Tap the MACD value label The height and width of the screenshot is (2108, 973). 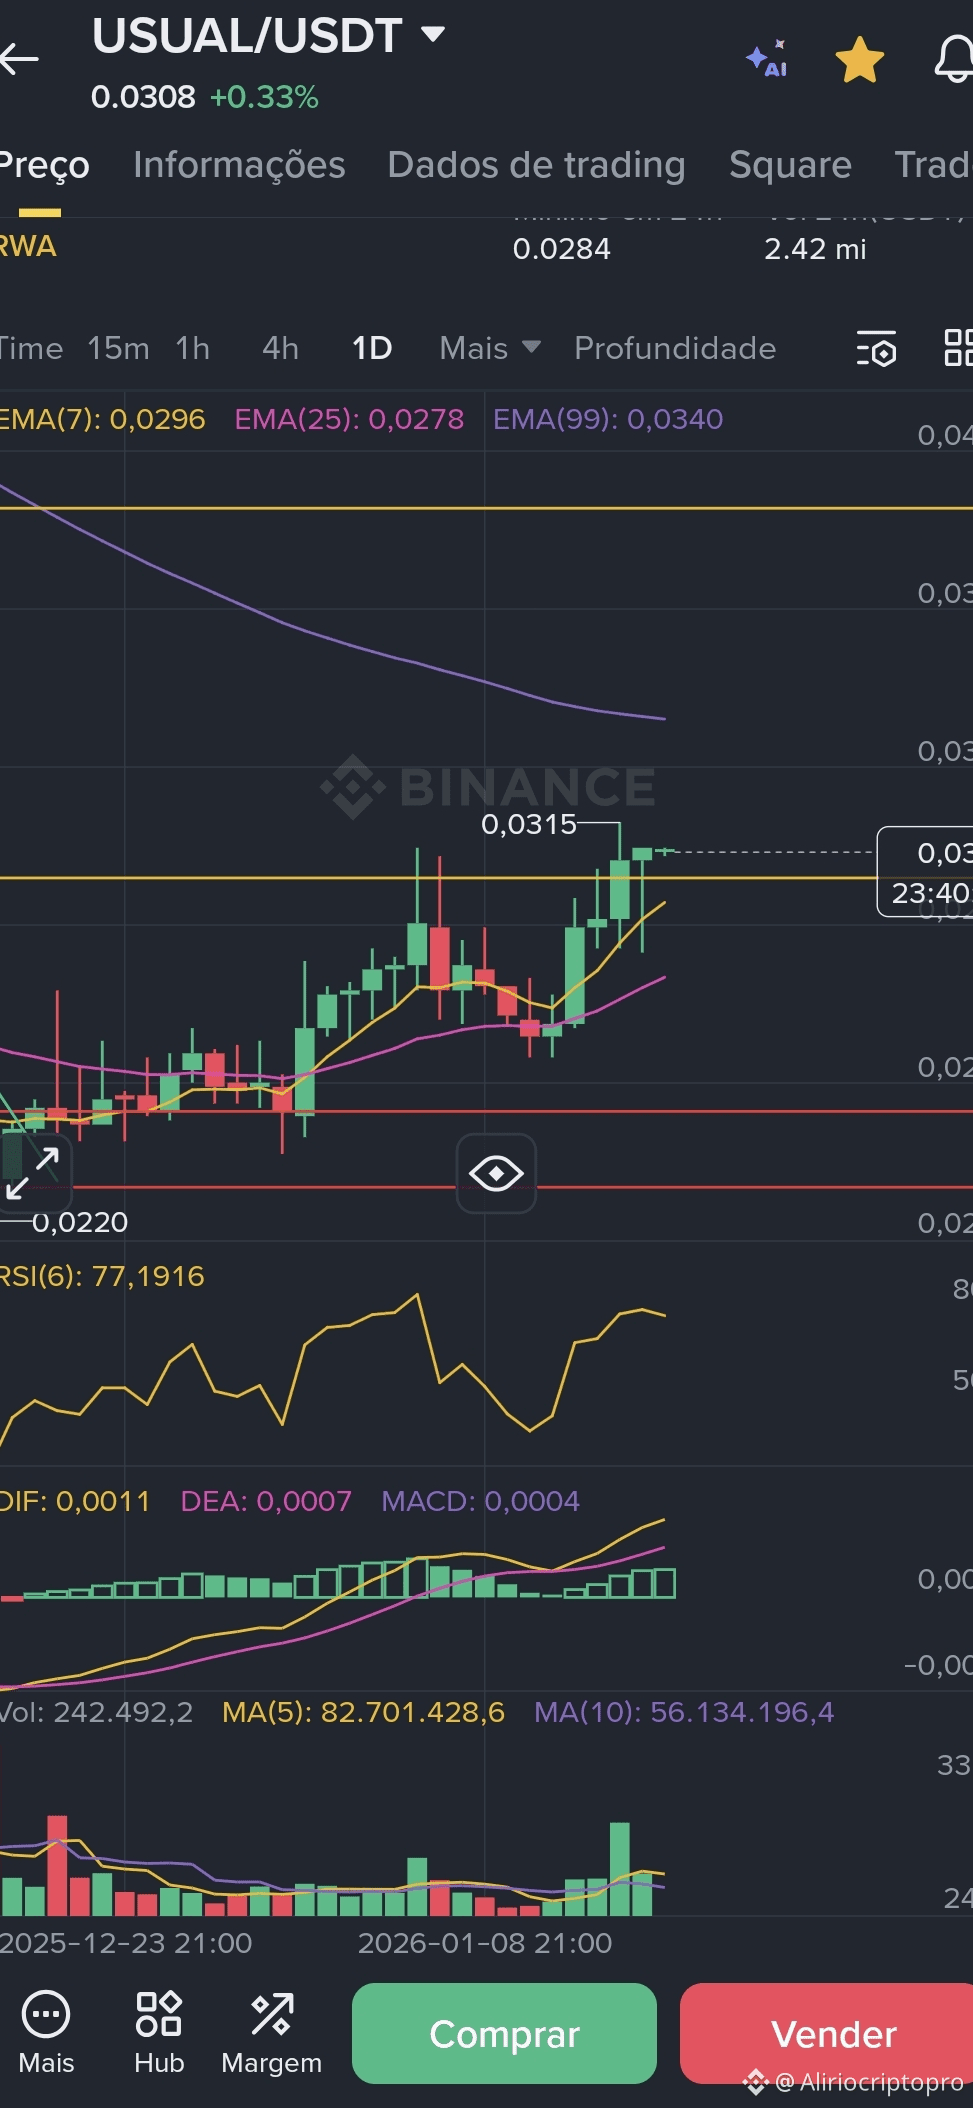[480, 1502]
